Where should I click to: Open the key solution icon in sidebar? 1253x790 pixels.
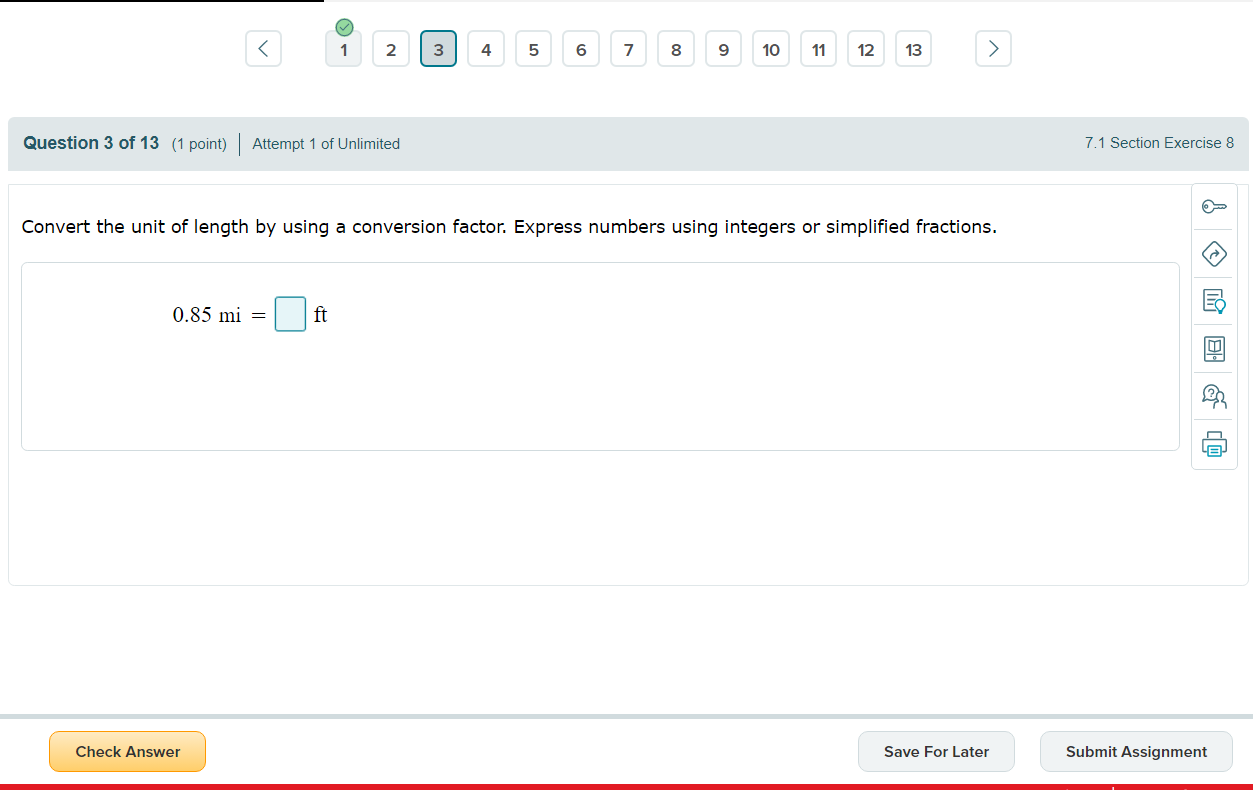1214,207
